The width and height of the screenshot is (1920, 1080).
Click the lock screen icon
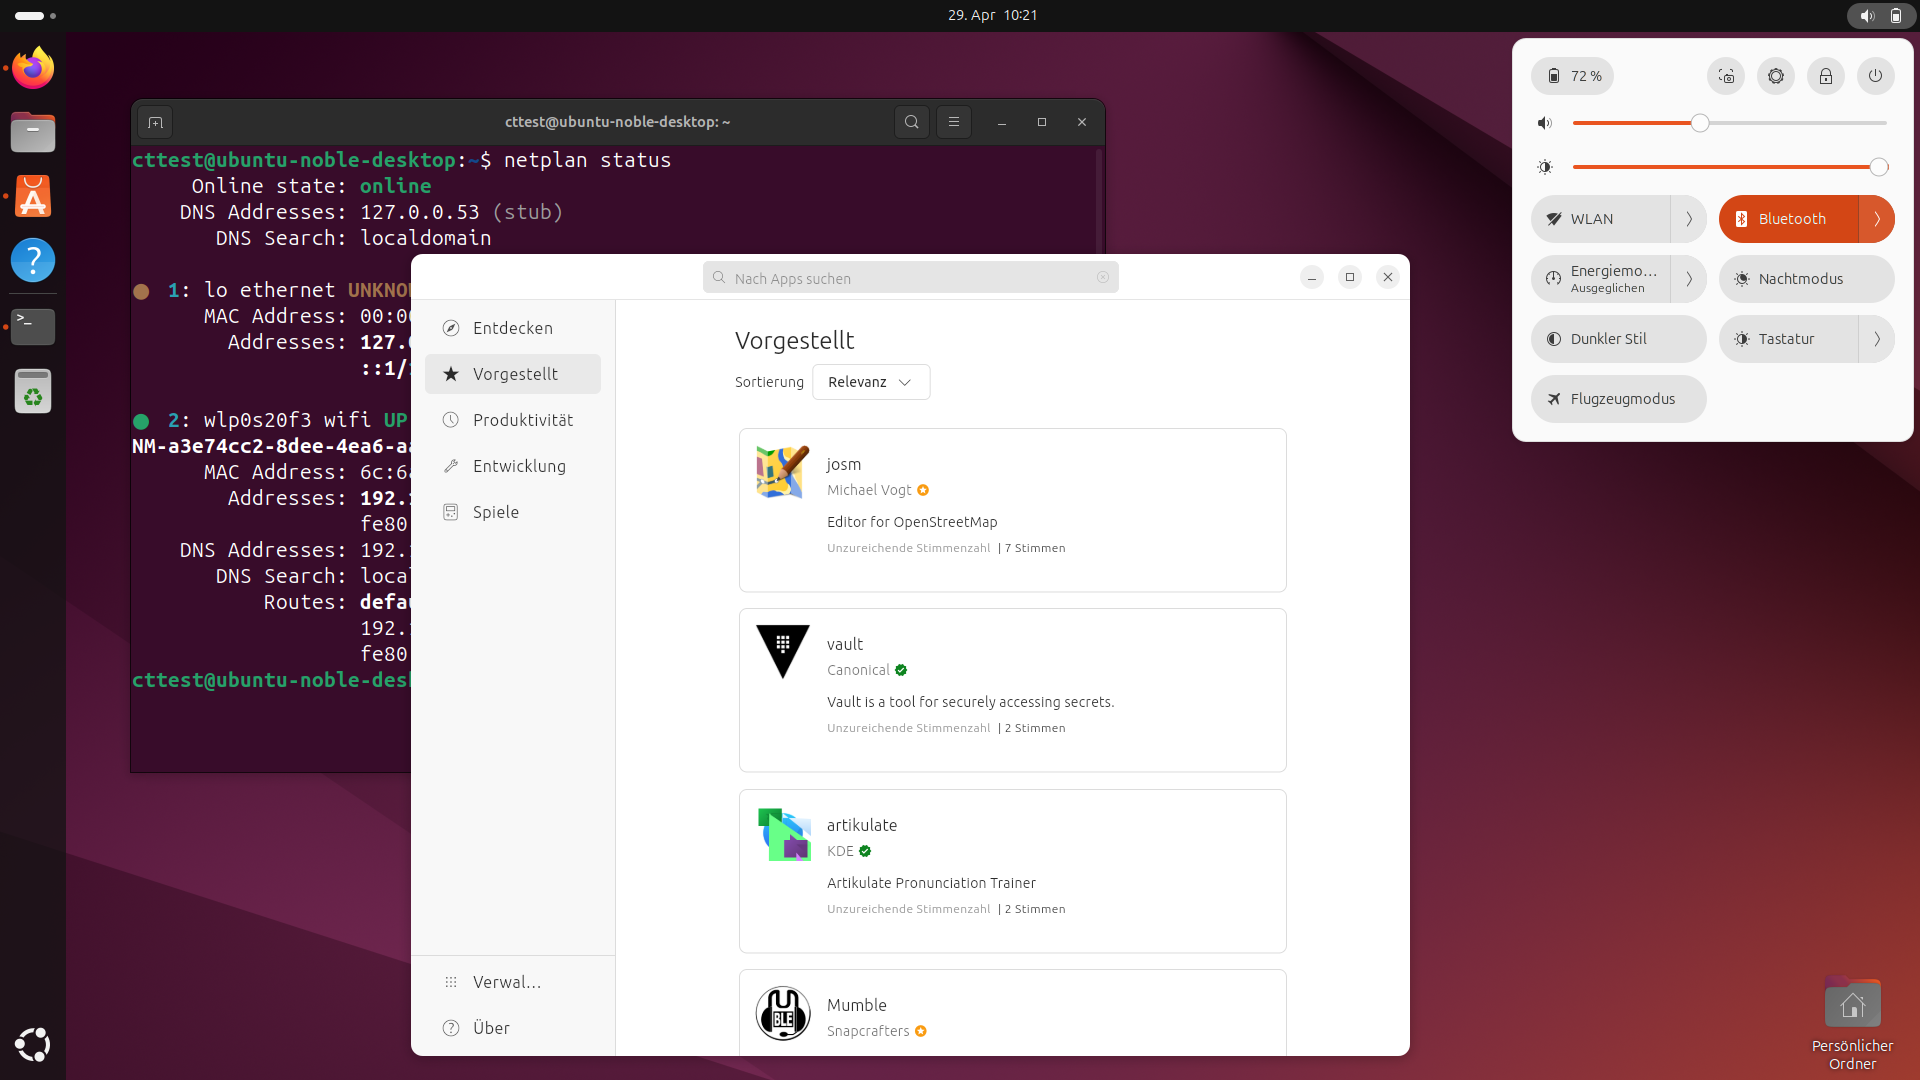[1826, 76]
